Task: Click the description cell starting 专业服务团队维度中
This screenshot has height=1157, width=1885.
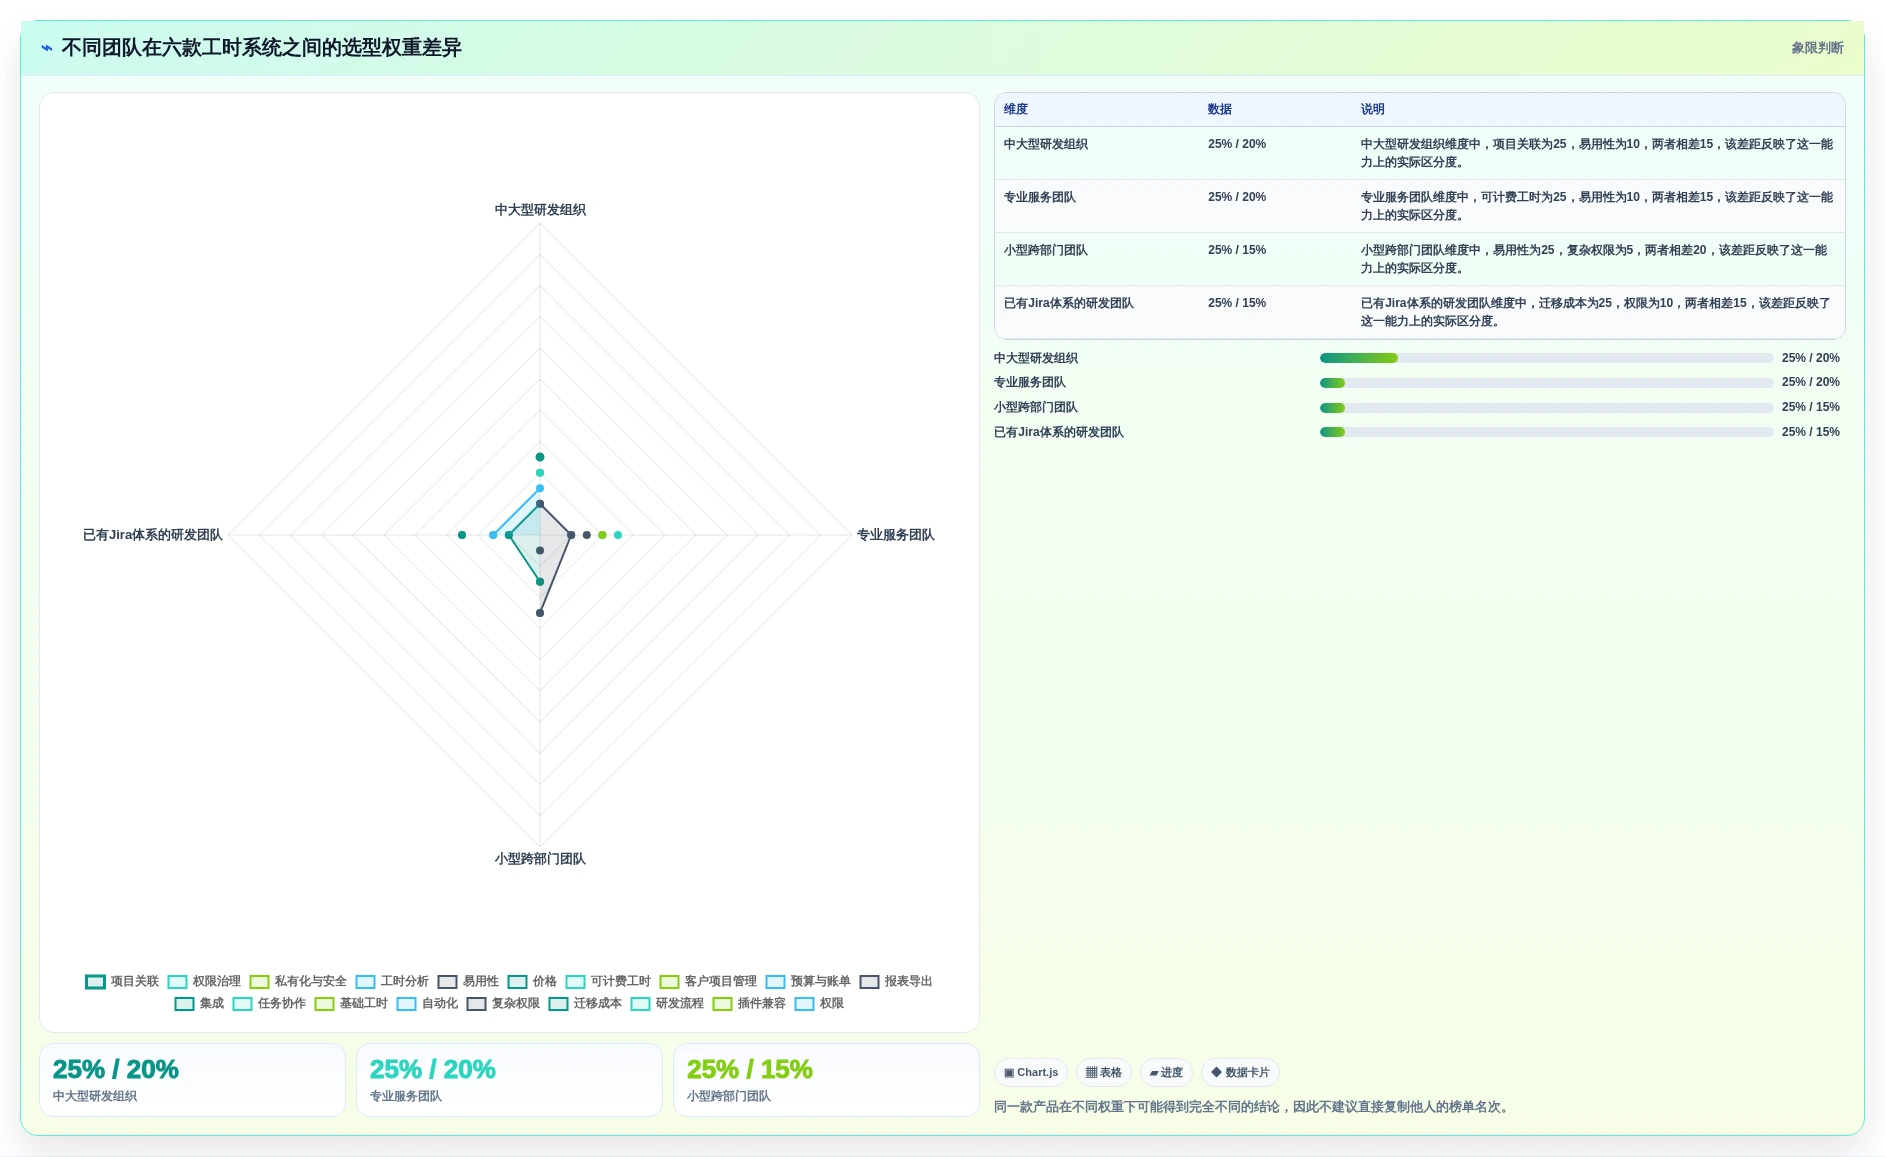Action: pos(1596,206)
